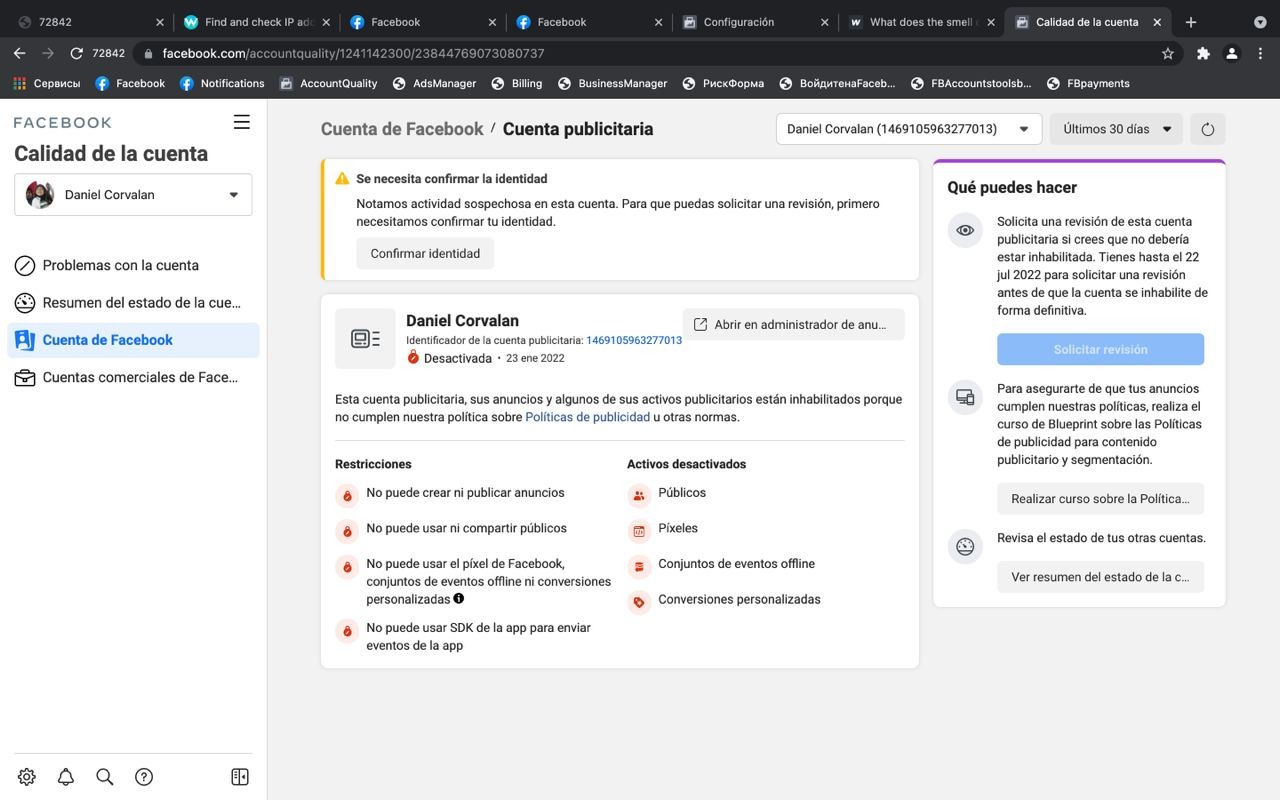Click the 'Píxeles' deactivated asset item

coord(678,528)
